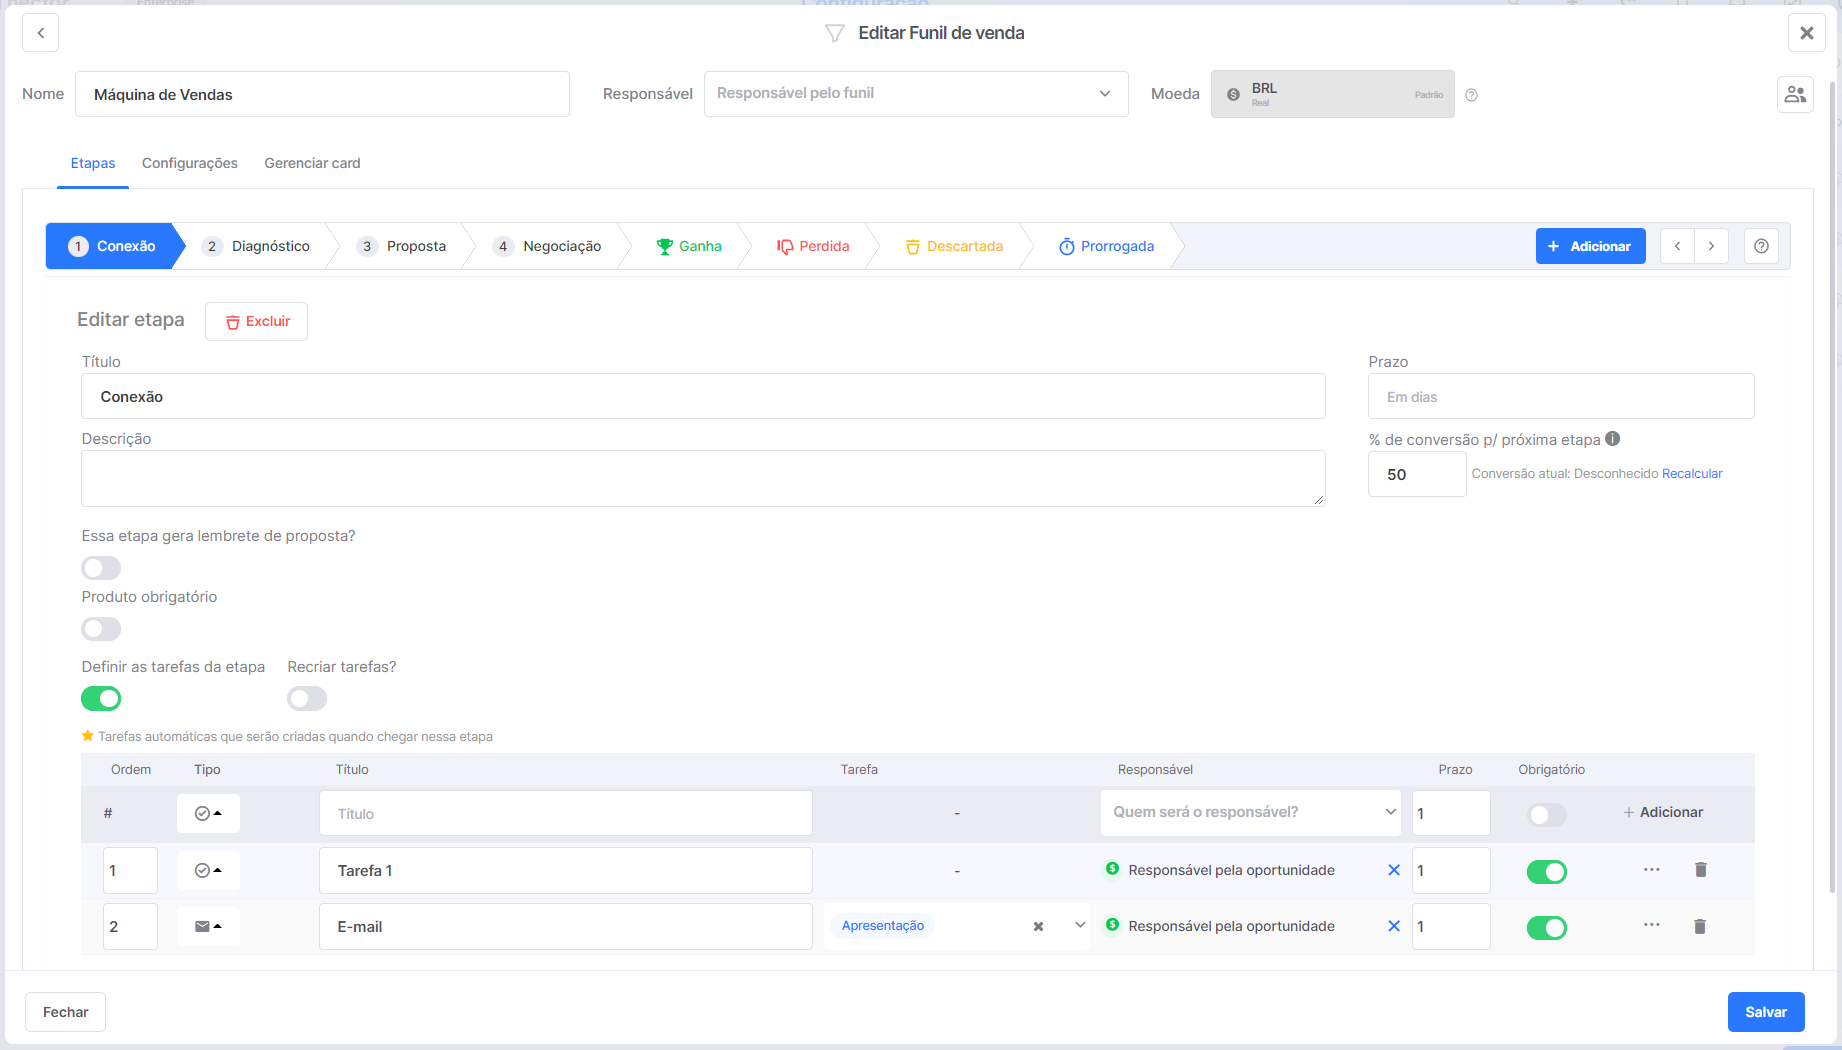Viewport: 1842px width, 1050px height.
Task: Click the Prazo field of E-mail row
Action: pyautogui.click(x=1451, y=926)
